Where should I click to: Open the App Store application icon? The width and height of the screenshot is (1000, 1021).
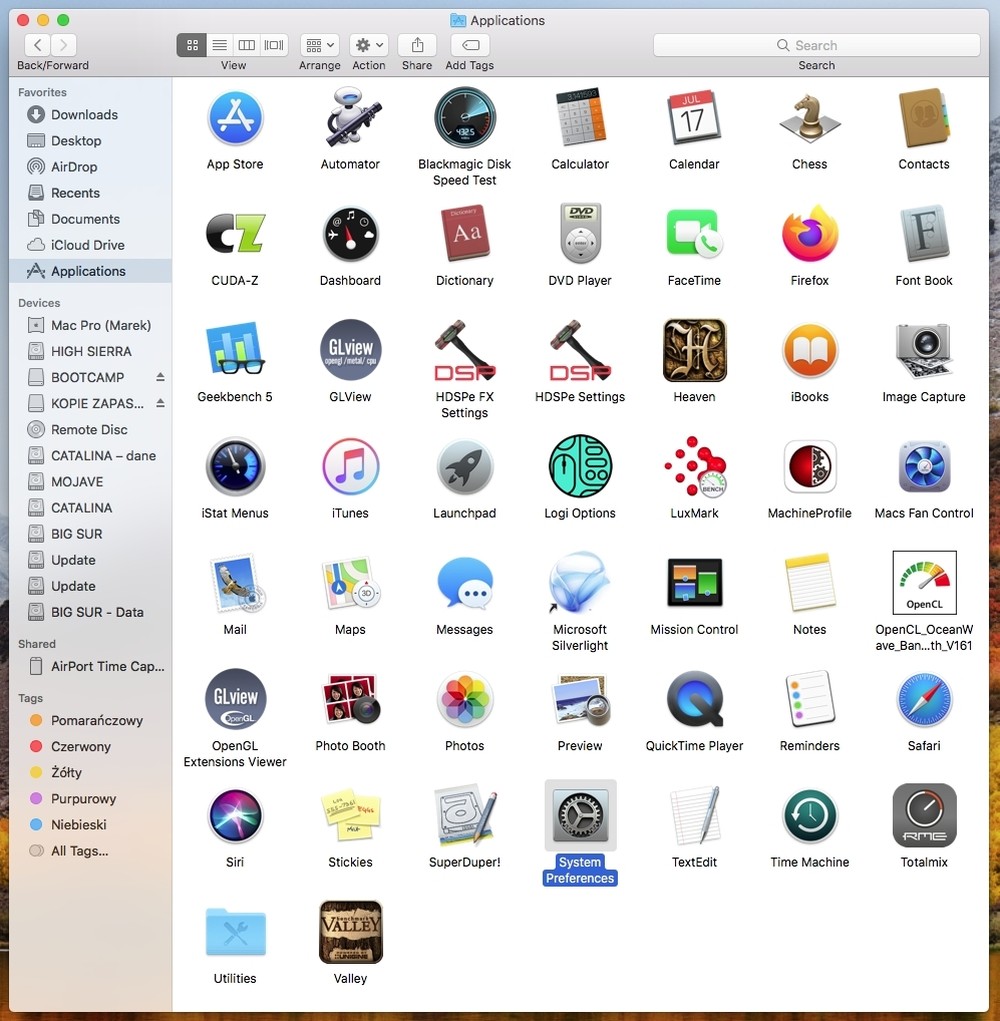pyautogui.click(x=235, y=118)
